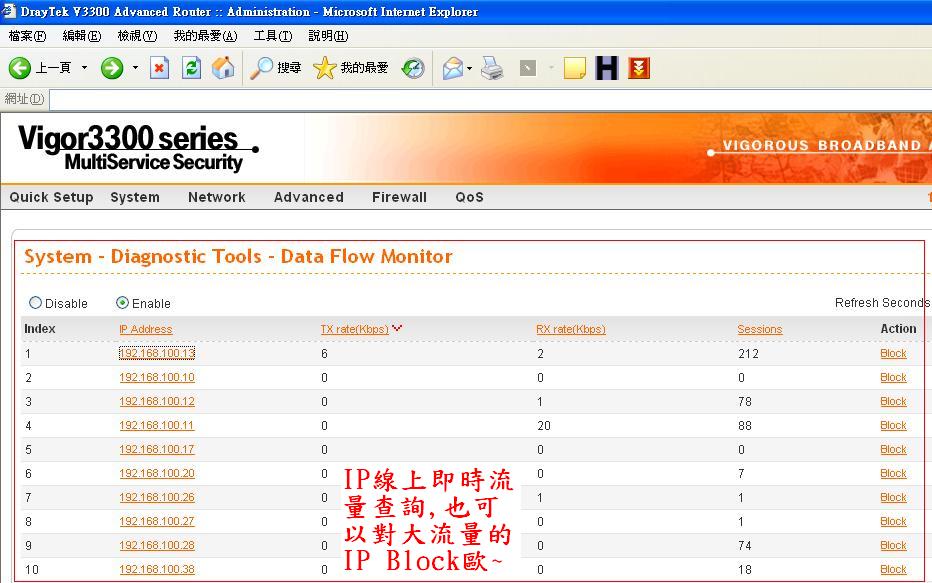This screenshot has width=932, height=583.
Task: Select the Enable radio button
Action: tap(122, 302)
